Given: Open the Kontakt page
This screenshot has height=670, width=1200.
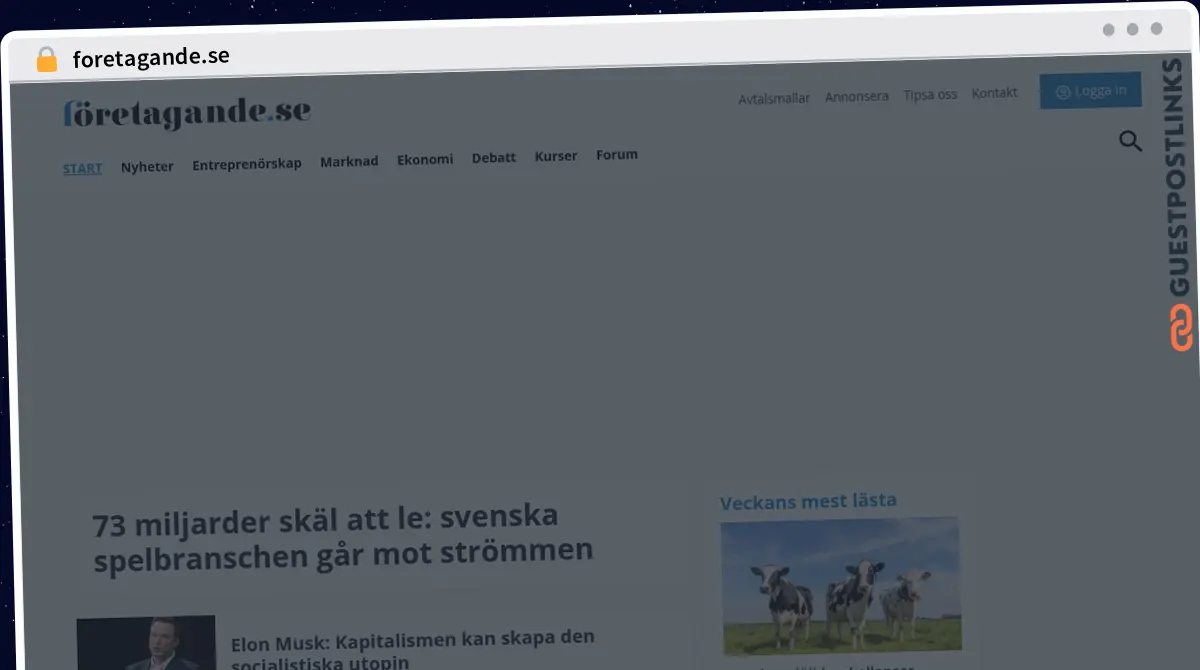Looking at the screenshot, I should 995,92.
